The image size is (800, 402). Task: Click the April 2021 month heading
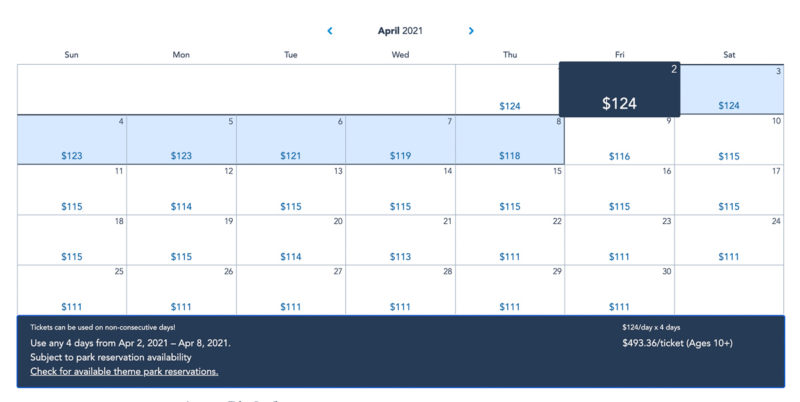click(400, 31)
